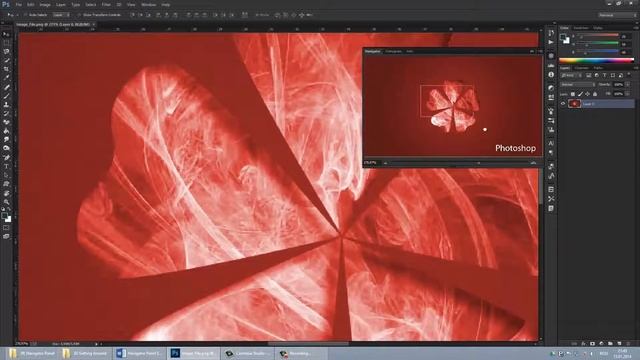Switch to Histogram tab in Navigator panel
Viewport: 640px width, 360px height.
pyautogui.click(x=393, y=51)
